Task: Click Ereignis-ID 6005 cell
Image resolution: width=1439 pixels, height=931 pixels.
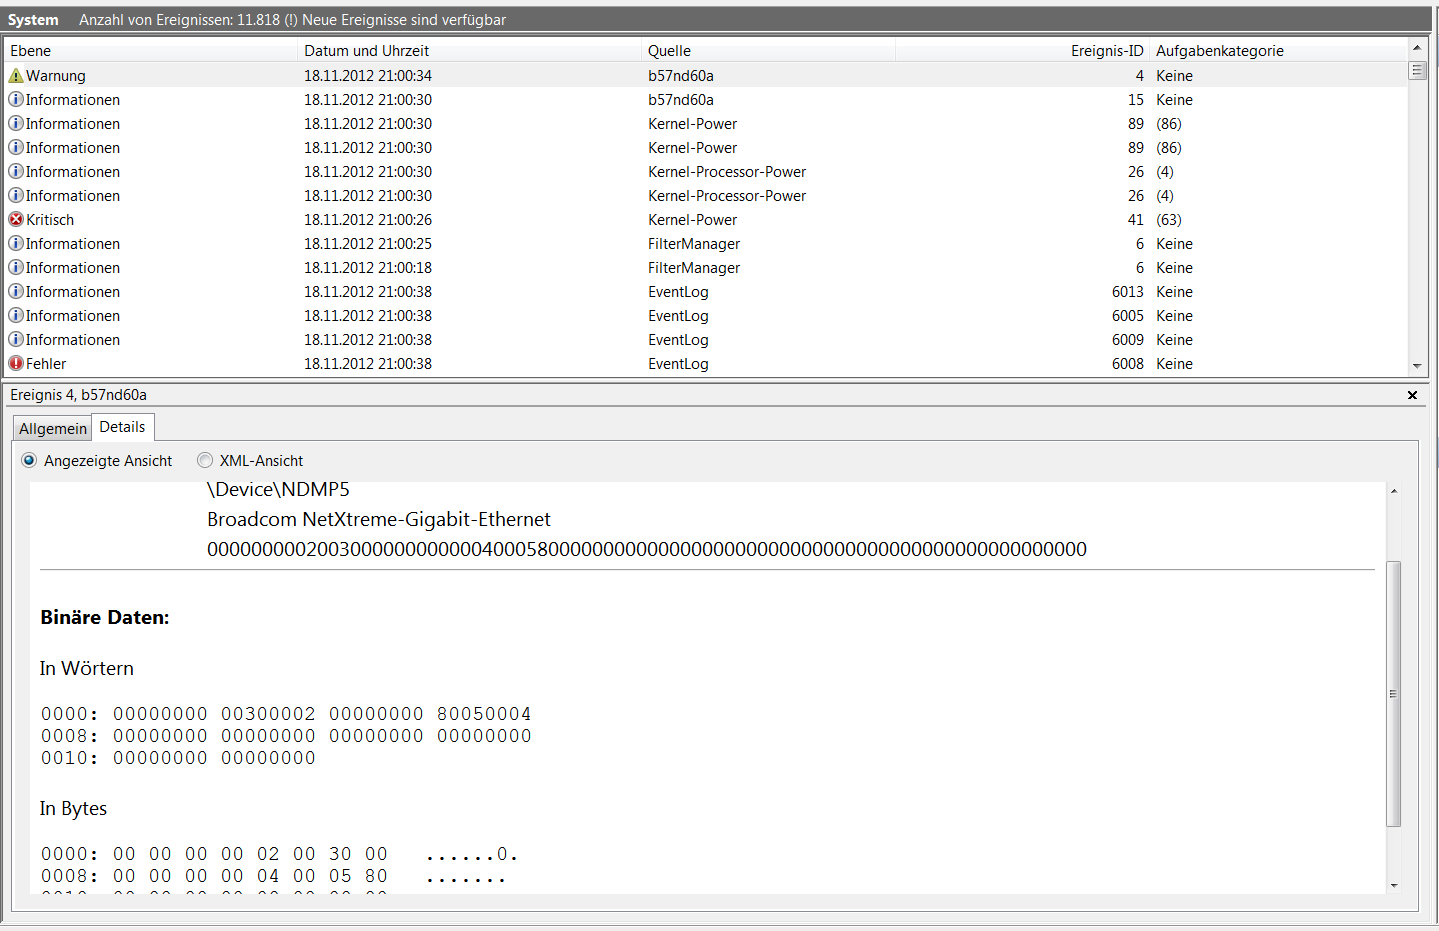Action: point(1127,316)
